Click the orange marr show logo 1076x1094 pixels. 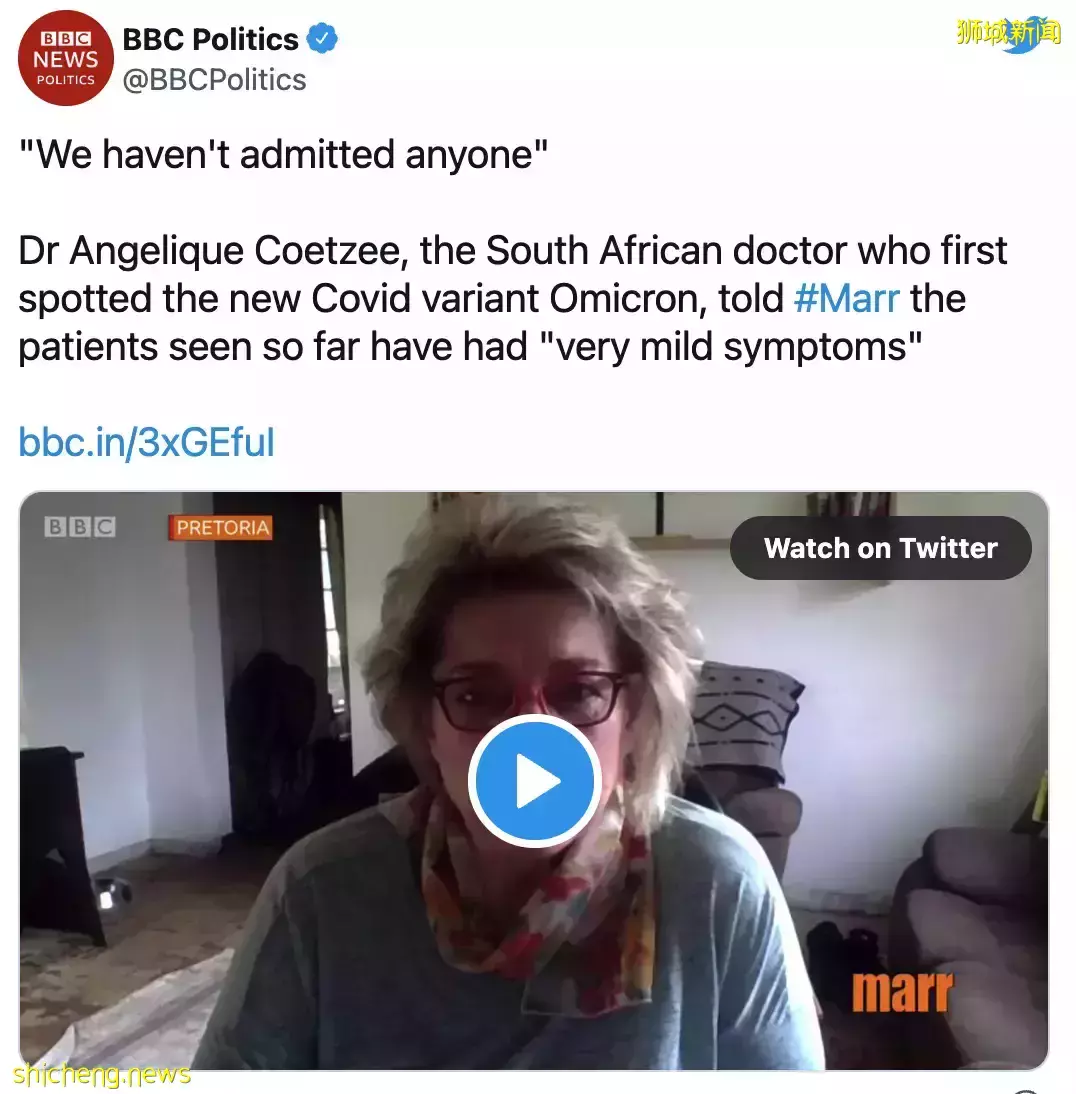[903, 991]
